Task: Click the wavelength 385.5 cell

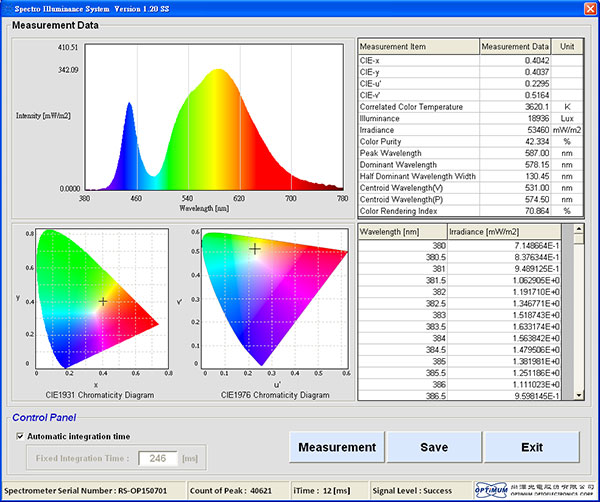Action: (403, 373)
